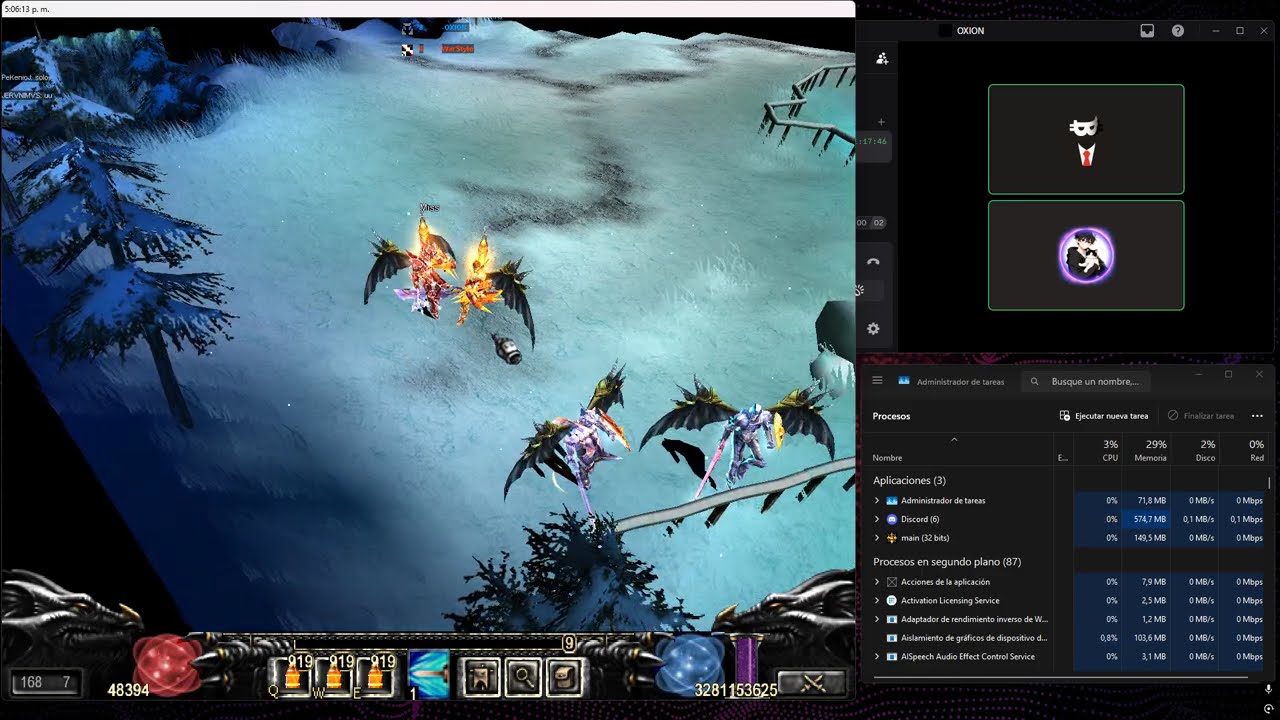Screen dimensions: 1280x720
Task: Click the Aplicaciones (3) group header
Action: (x=909, y=481)
